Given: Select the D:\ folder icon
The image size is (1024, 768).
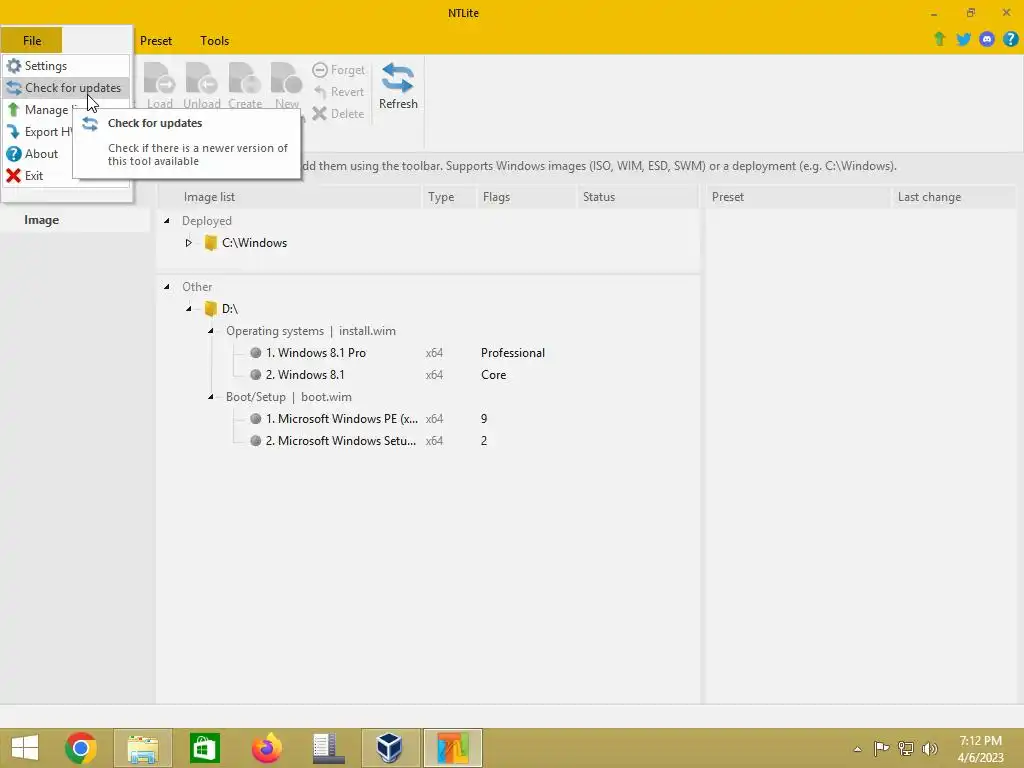Looking at the screenshot, I should pyautogui.click(x=210, y=309).
